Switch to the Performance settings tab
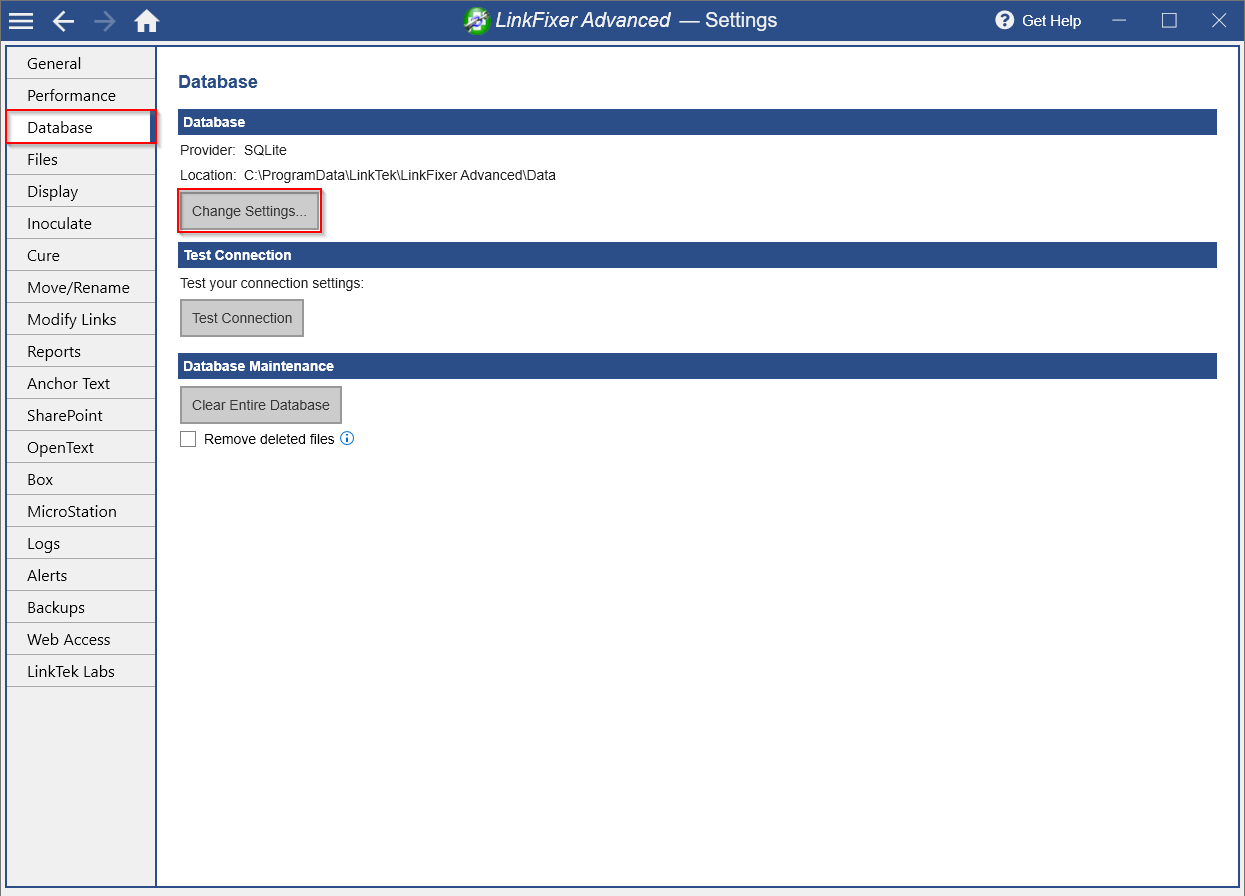Screen dimensions: 1245x896 81,95
